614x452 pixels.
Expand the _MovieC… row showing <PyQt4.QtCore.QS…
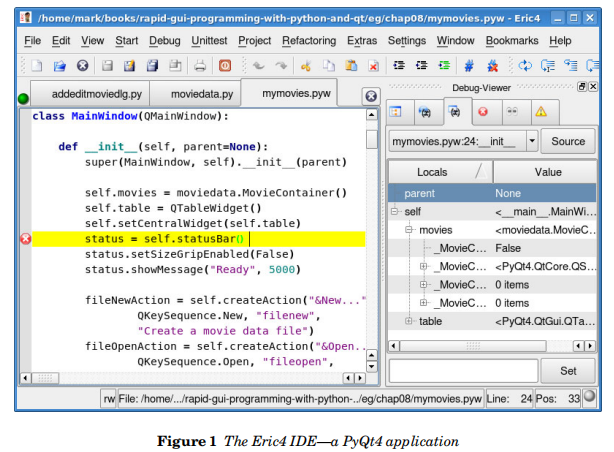point(423,266)
